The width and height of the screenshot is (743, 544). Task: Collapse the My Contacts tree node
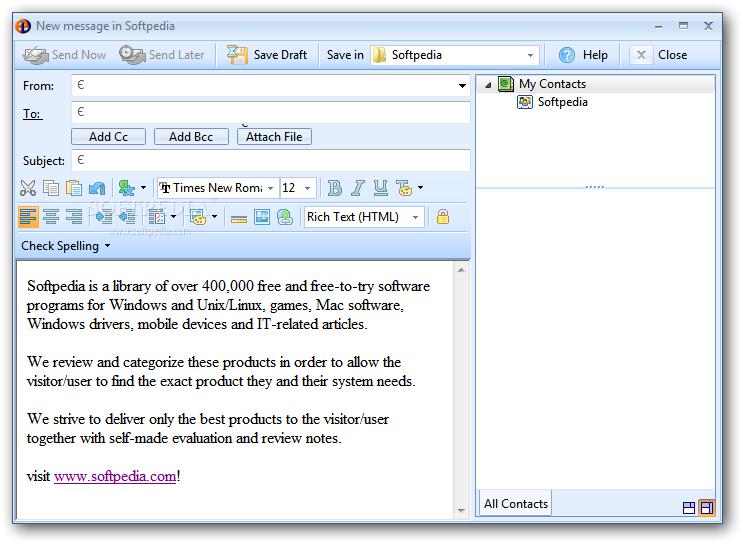pos(488,85)
